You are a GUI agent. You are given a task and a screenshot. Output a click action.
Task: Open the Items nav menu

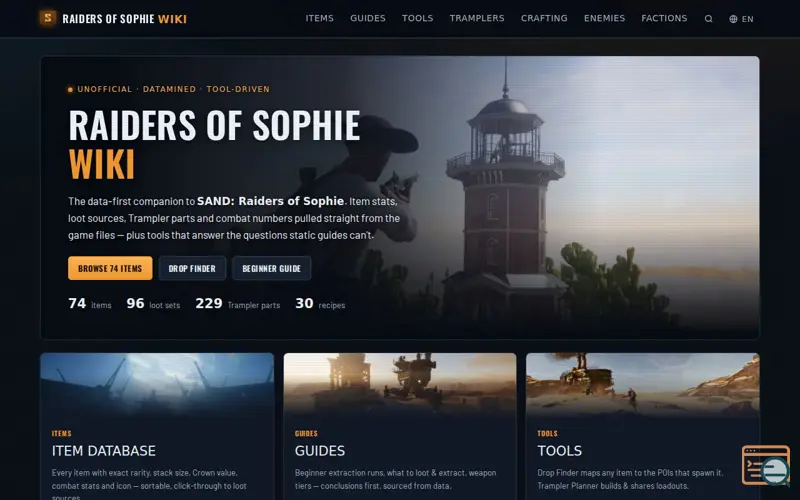319,18
